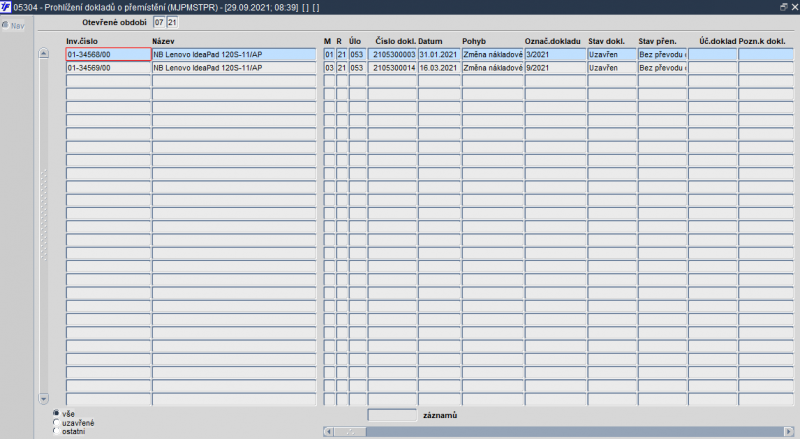Viewport: 800px width, 439px height.
Task: Click the month field '07' of open period
Action: [x=159, y=22]
